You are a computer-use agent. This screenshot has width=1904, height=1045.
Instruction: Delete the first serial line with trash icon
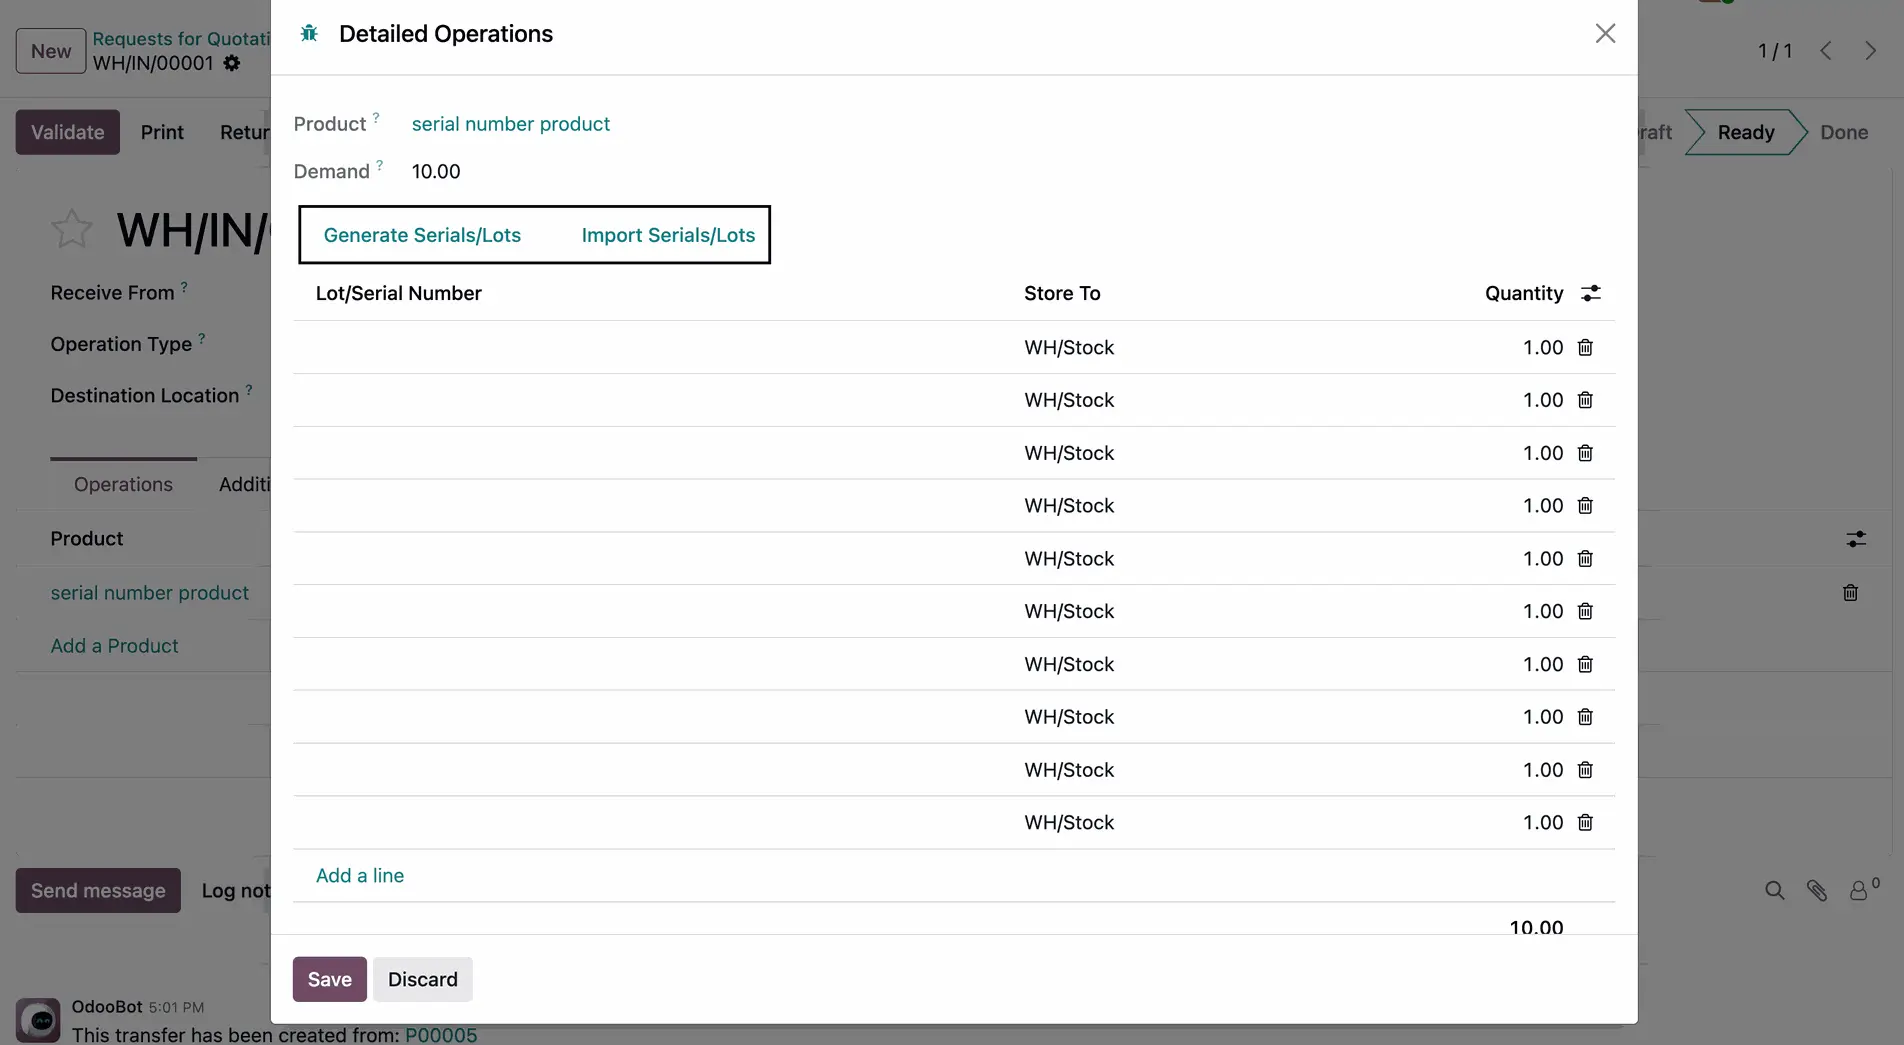[1585, 347]
